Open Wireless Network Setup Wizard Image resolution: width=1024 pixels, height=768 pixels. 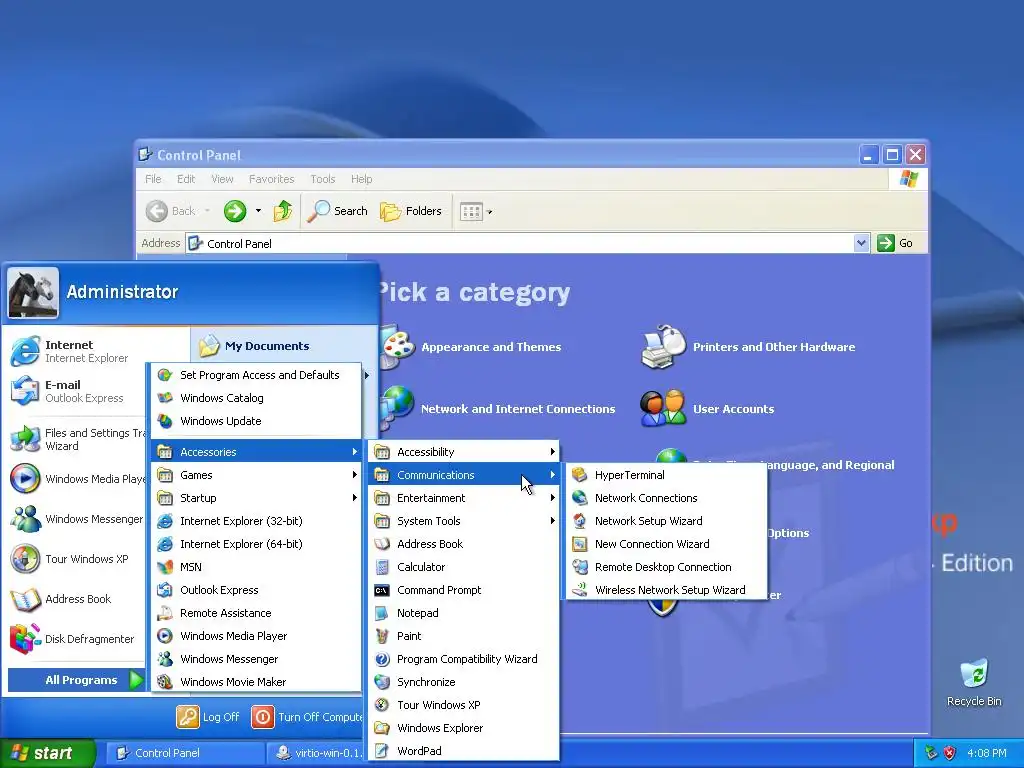coord(666,590)
